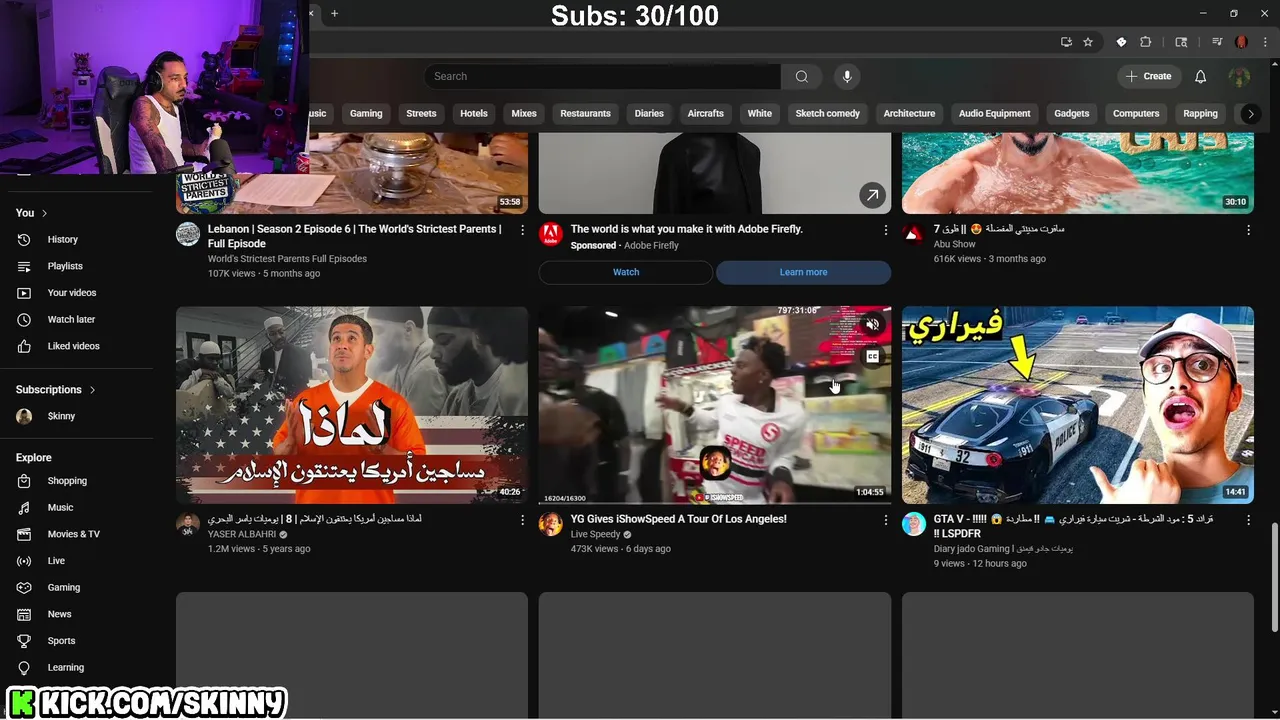Open options for YASER ALBAHRI video
The height and width of the screenshot is (720, 1280).
[522, 520]
